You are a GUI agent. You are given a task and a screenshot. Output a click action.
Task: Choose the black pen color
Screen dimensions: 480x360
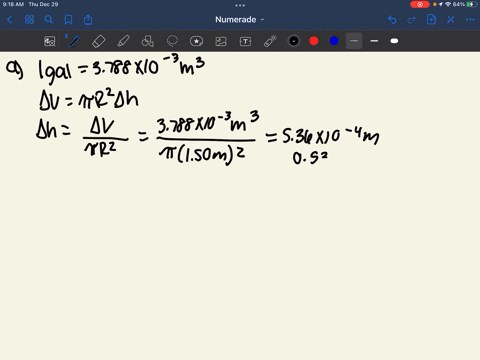tap(294, 41)
